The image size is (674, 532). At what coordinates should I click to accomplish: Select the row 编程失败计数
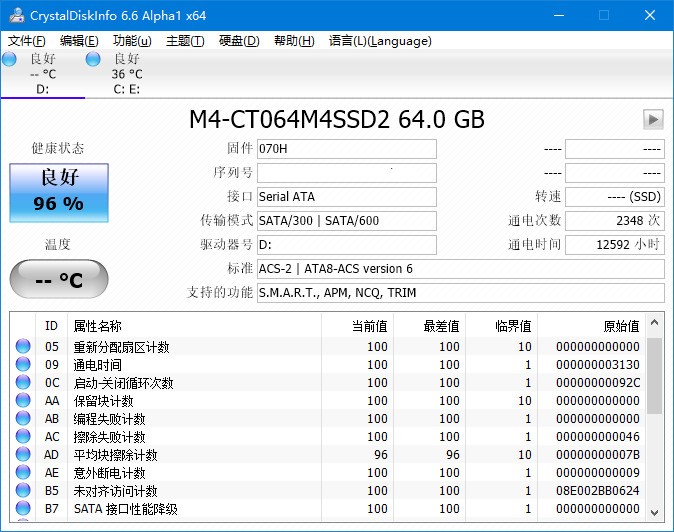coord(328,419)
